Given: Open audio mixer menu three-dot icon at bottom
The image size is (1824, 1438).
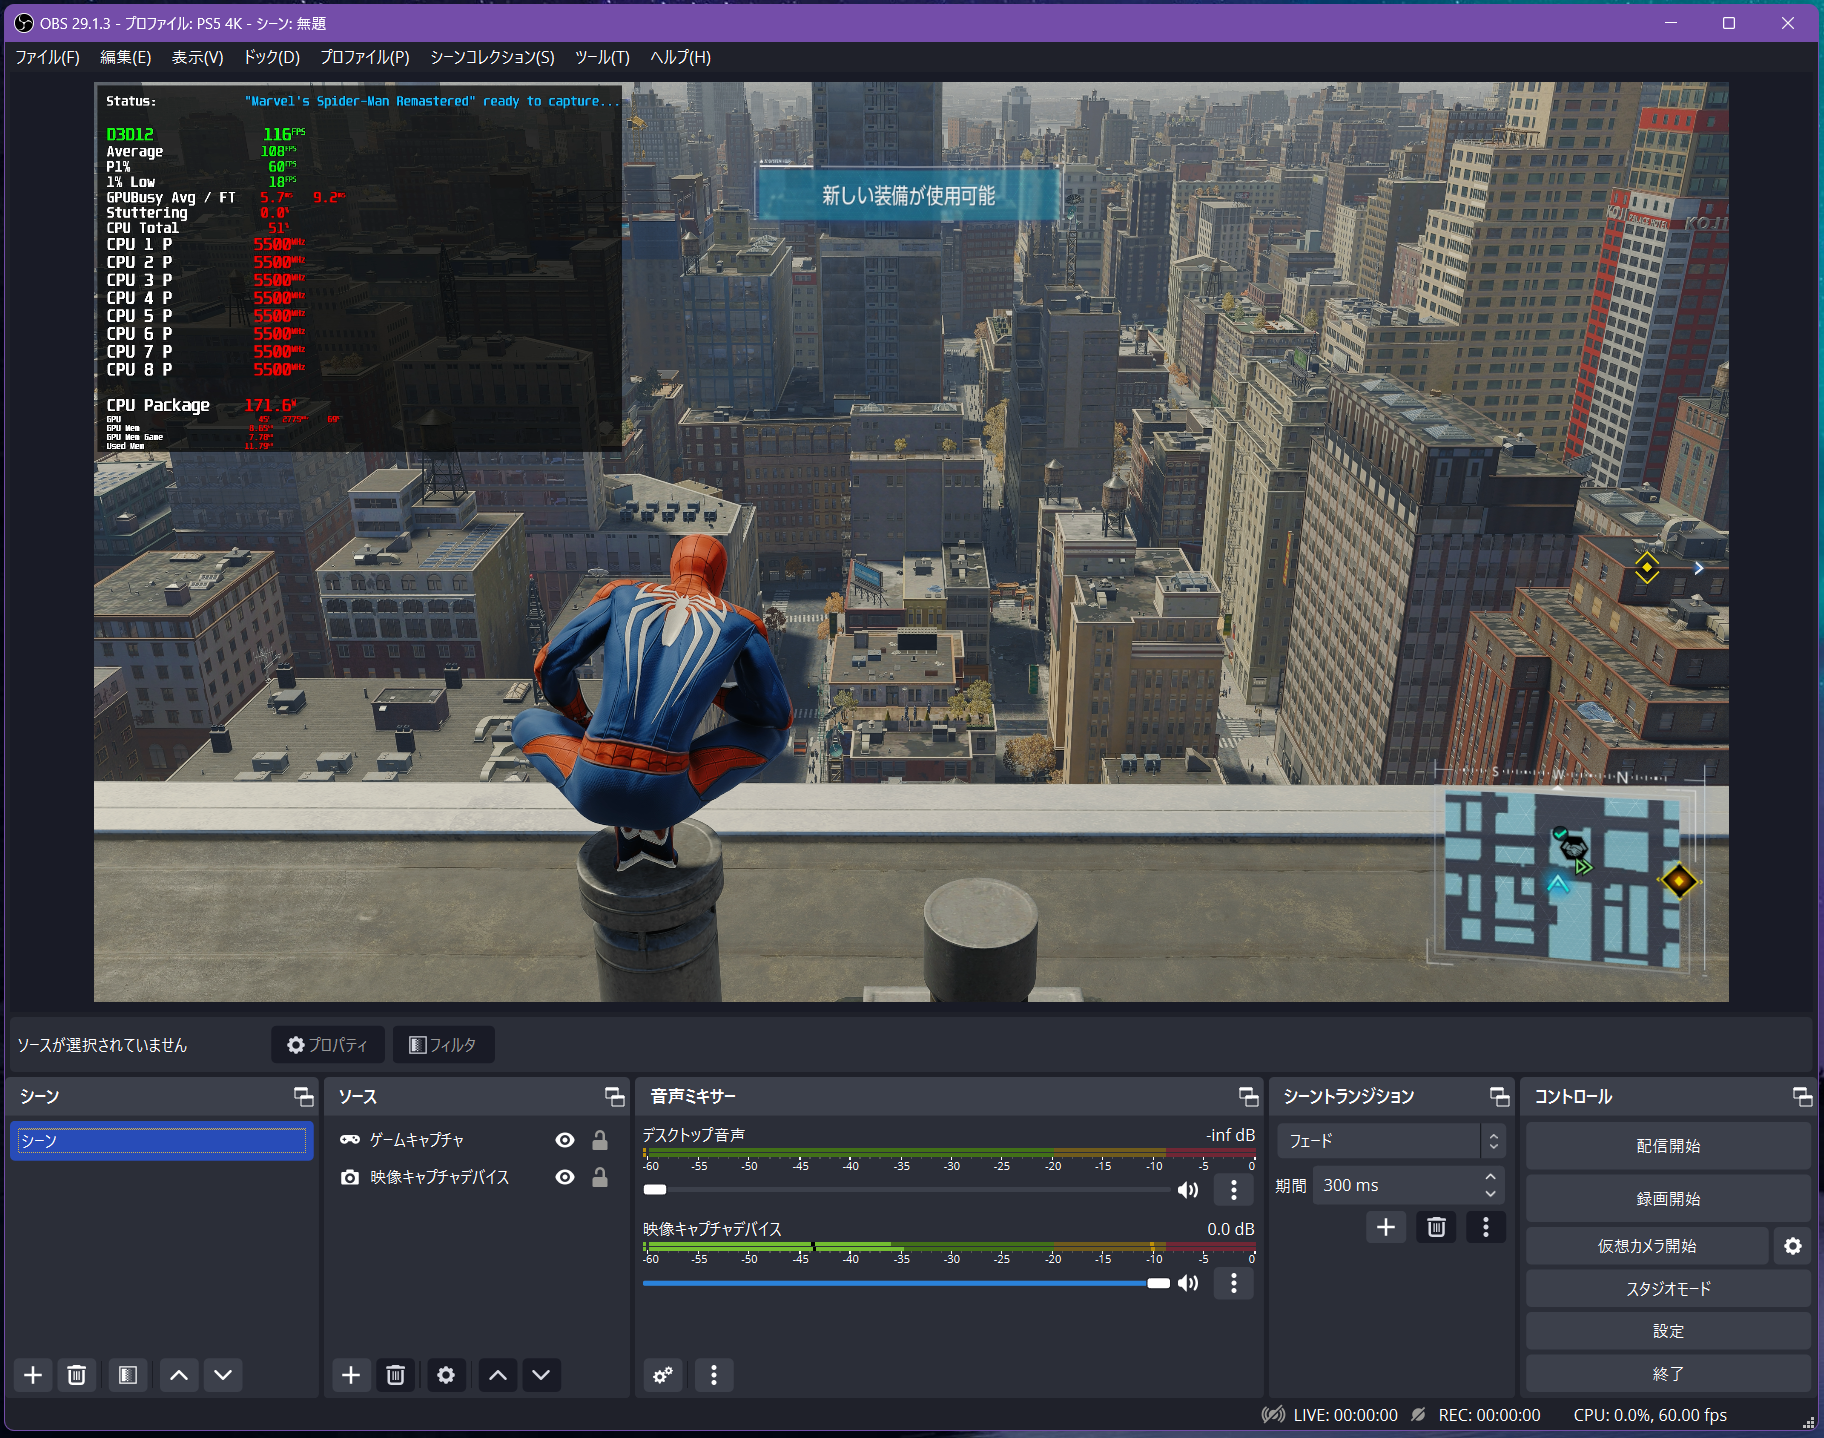Looking at the screenshot, I should coord(713,1375).
